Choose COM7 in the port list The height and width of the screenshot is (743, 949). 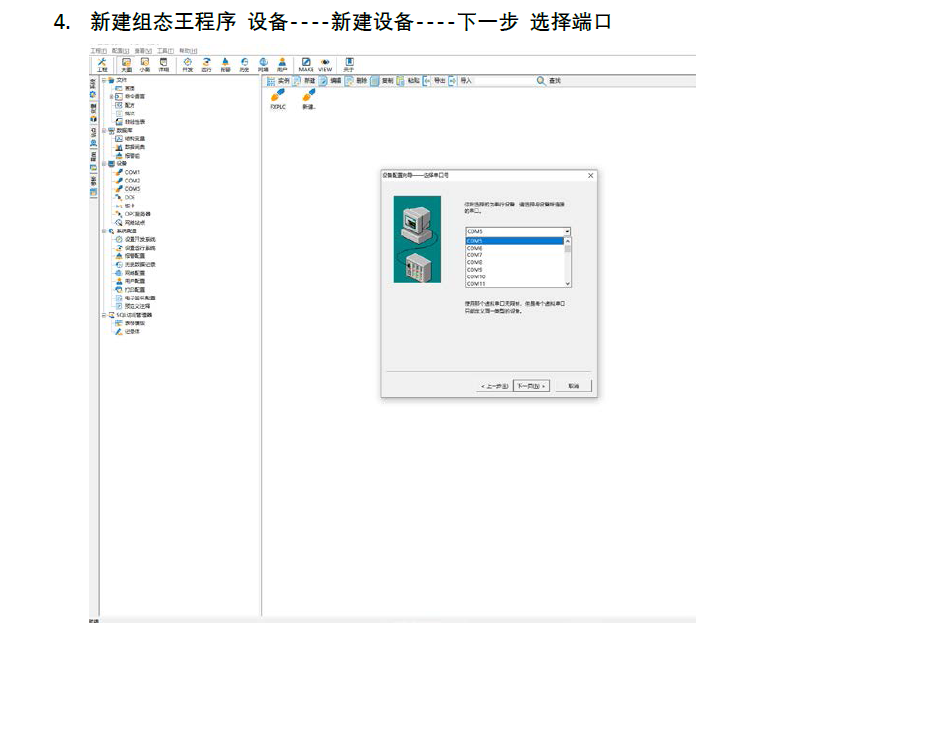475,255
